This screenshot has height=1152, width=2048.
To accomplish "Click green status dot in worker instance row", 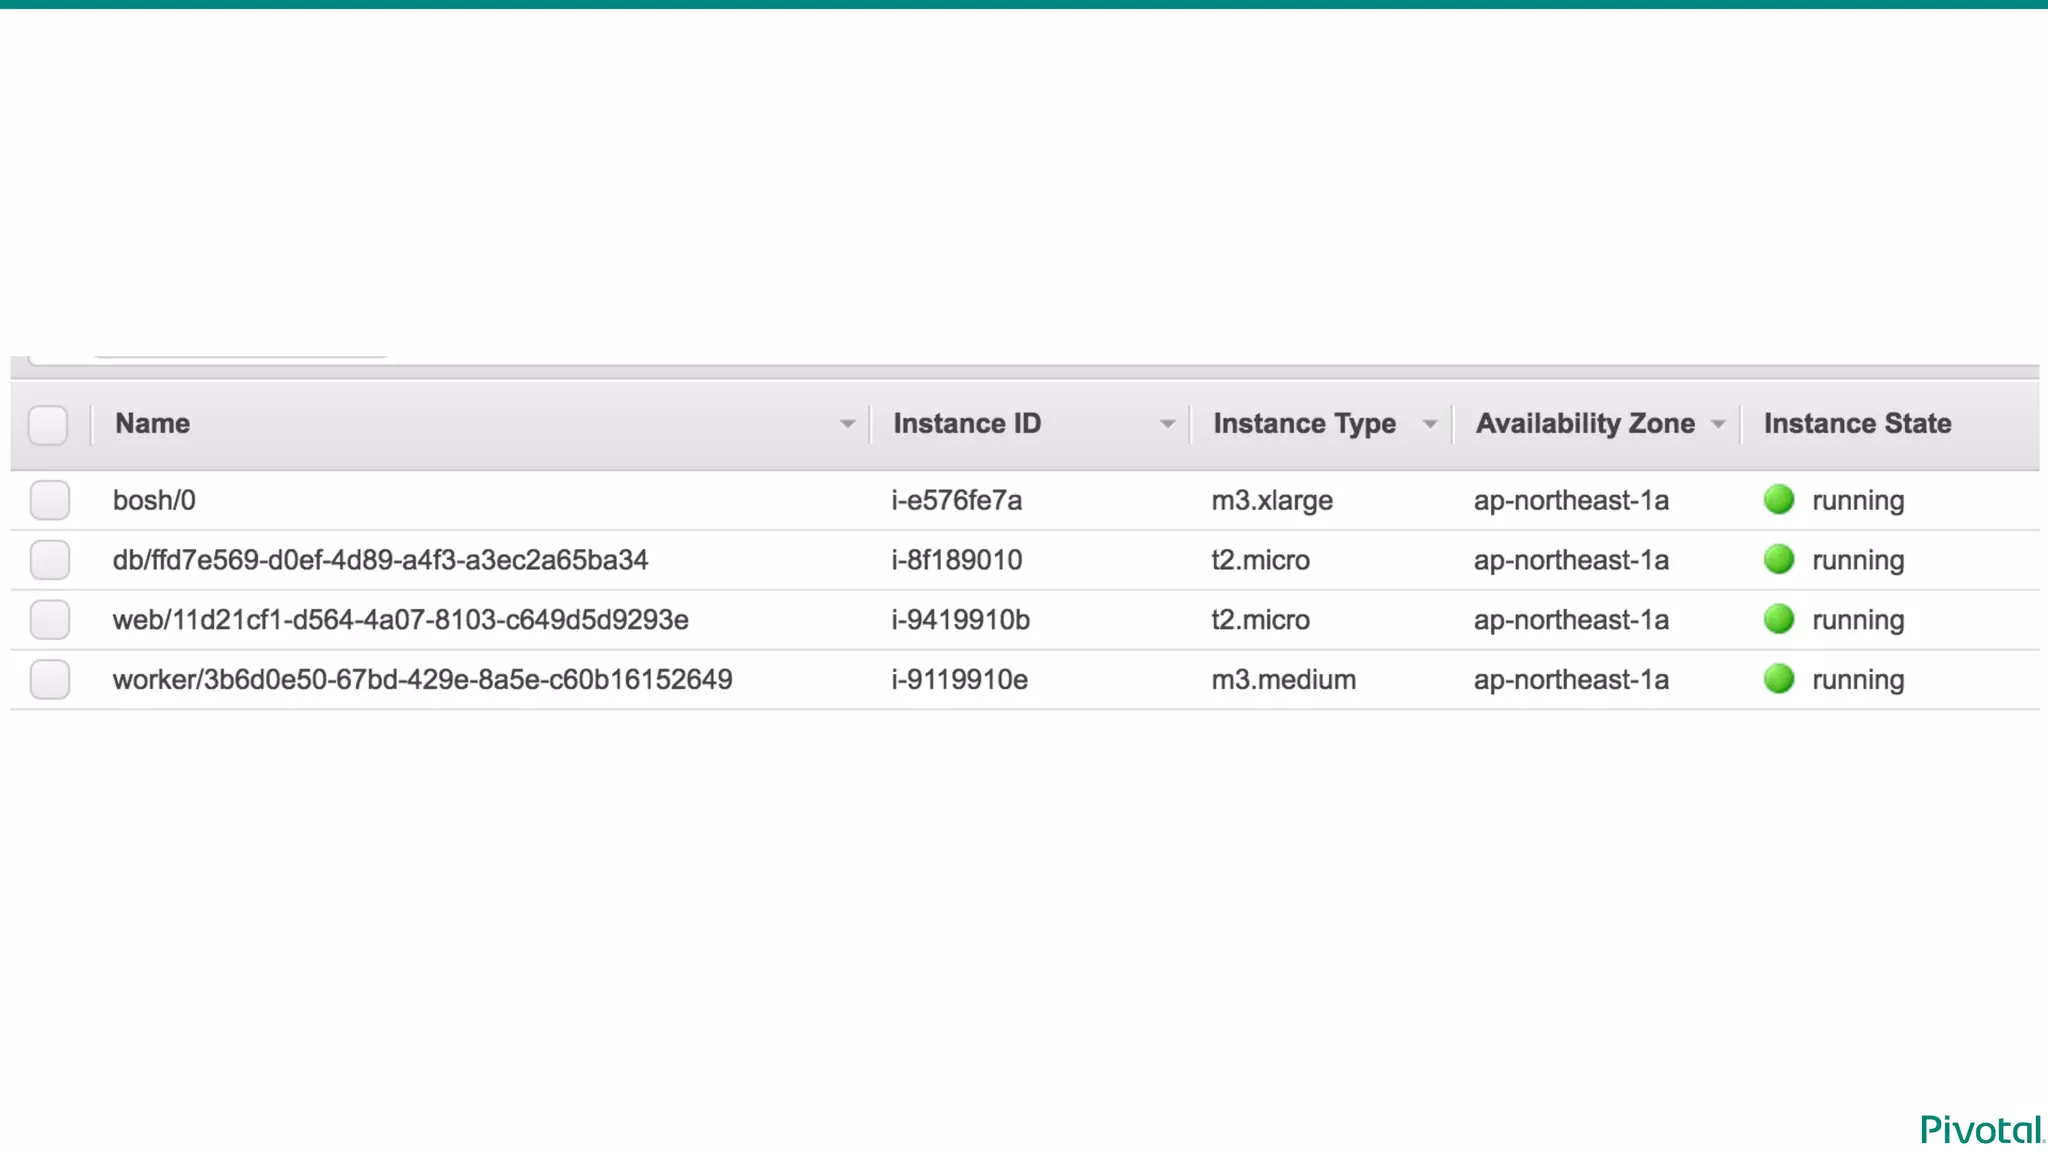I will (1779, 679).
